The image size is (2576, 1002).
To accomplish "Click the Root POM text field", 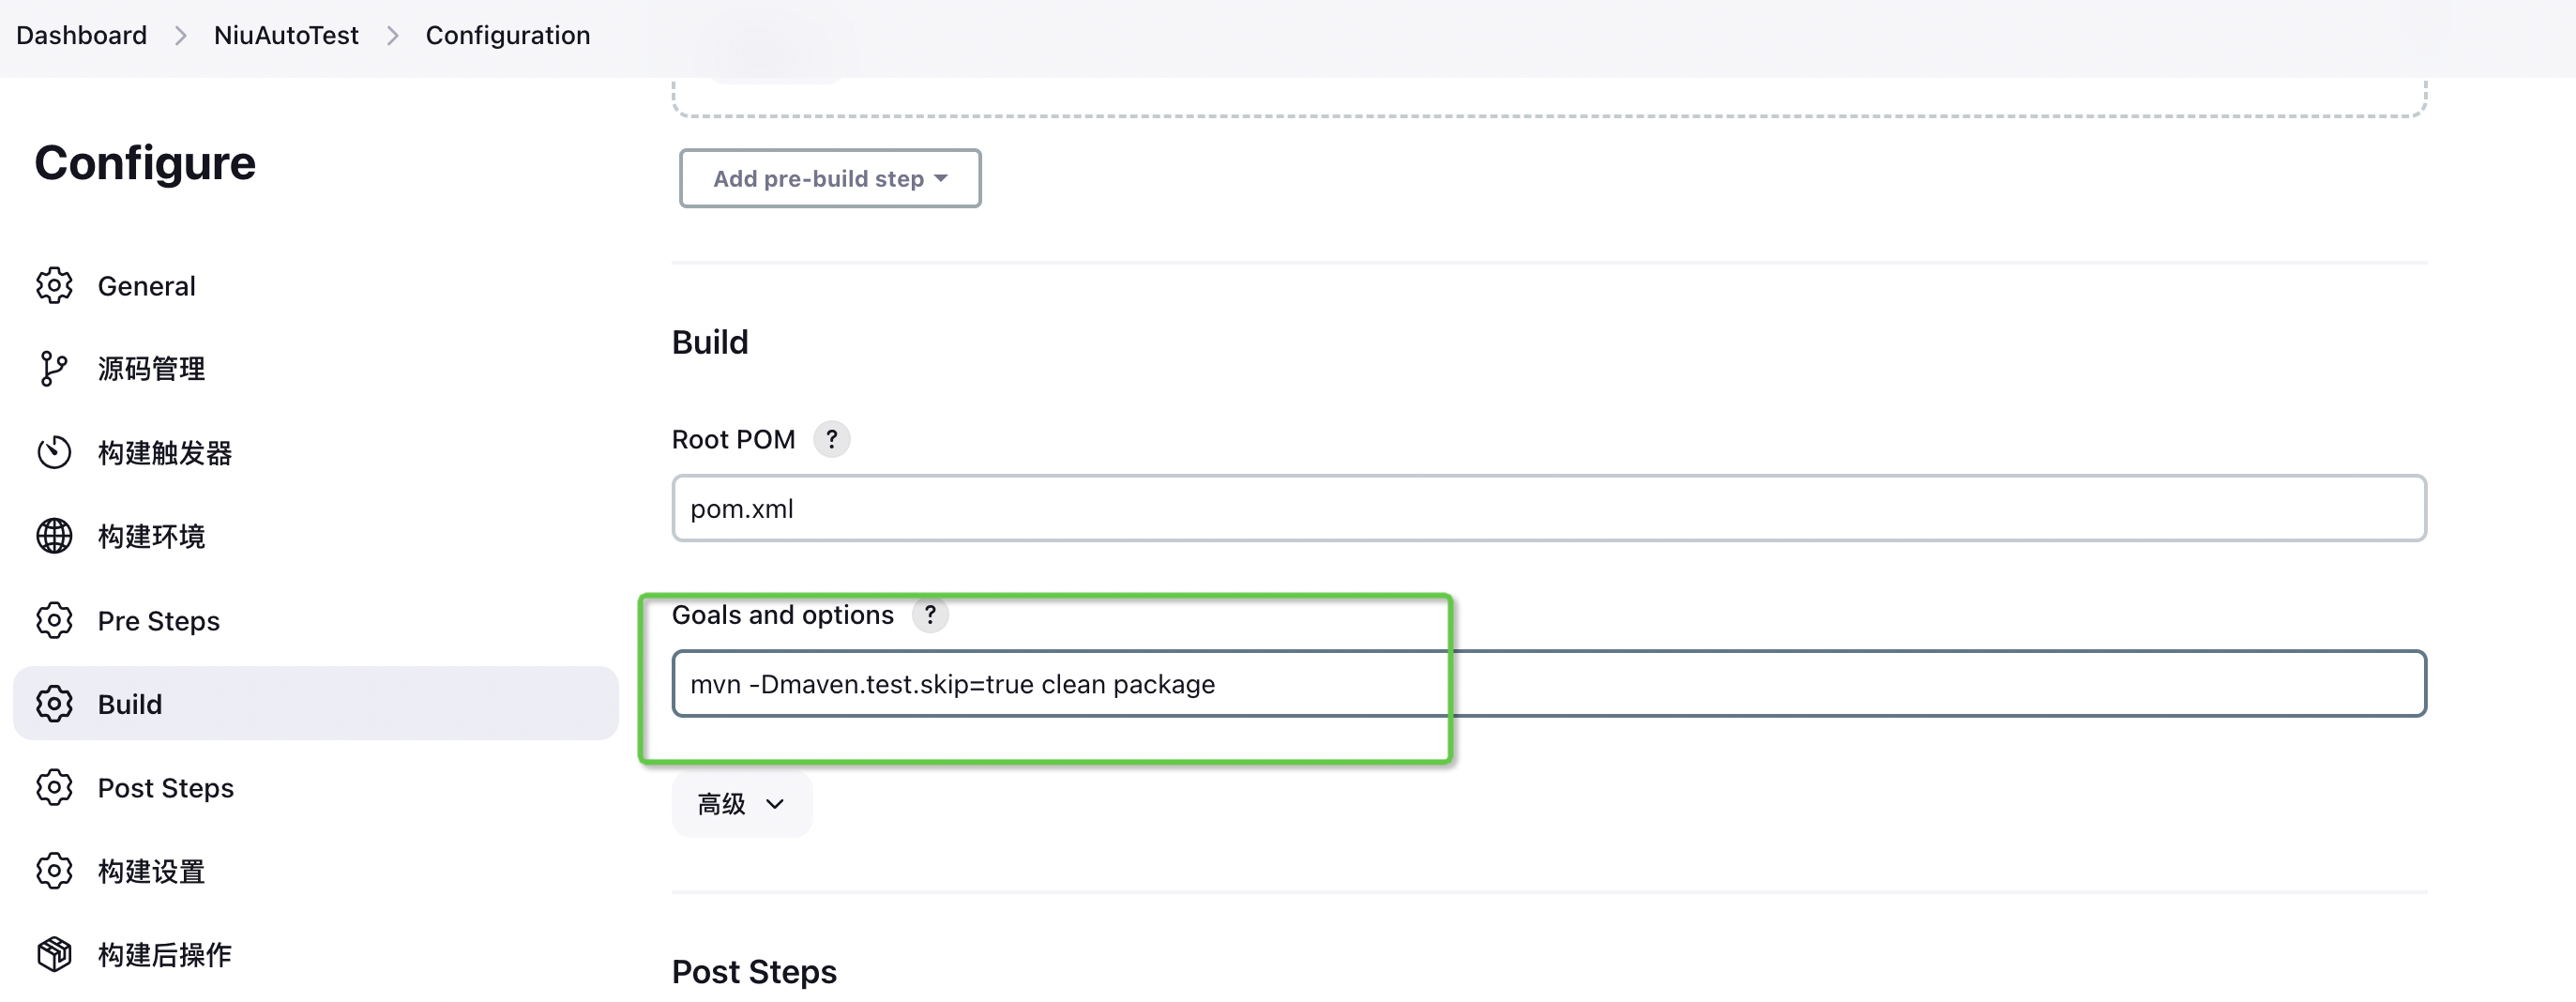I will click(x=1548, y=509).
